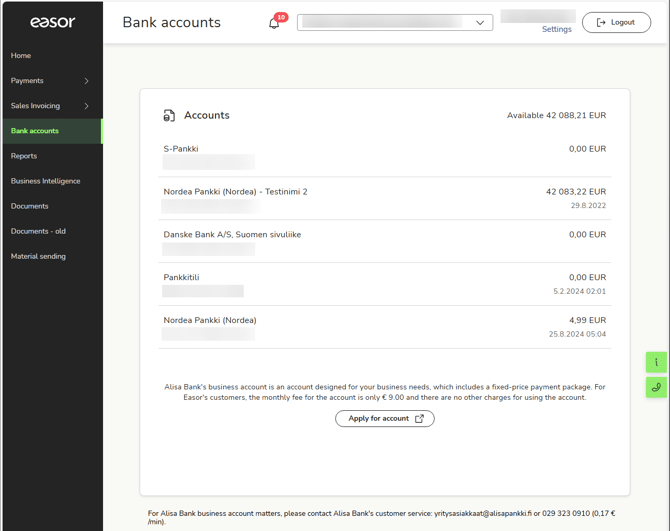Open Reports in sidebar

click(53, 156)
